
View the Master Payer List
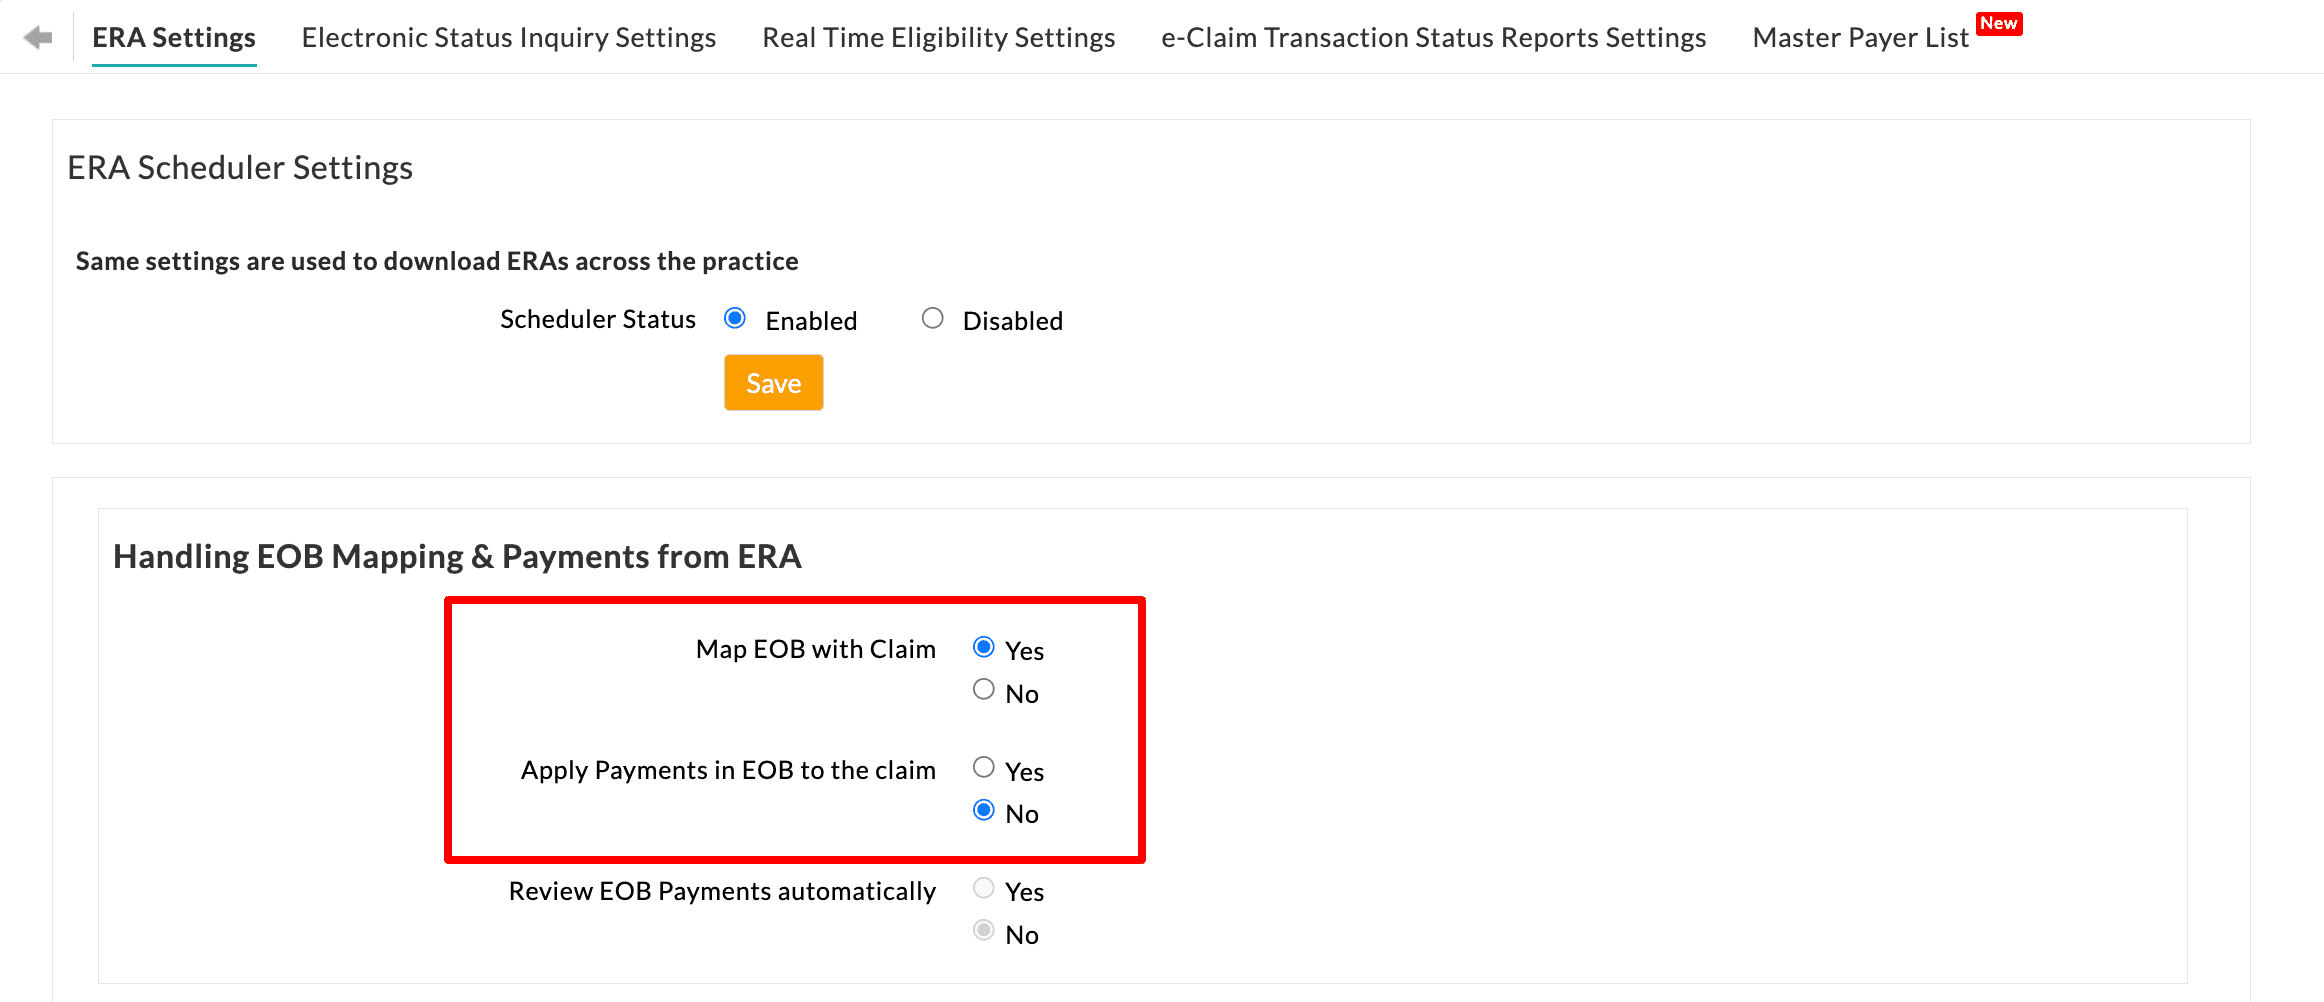pos(1859,37)
